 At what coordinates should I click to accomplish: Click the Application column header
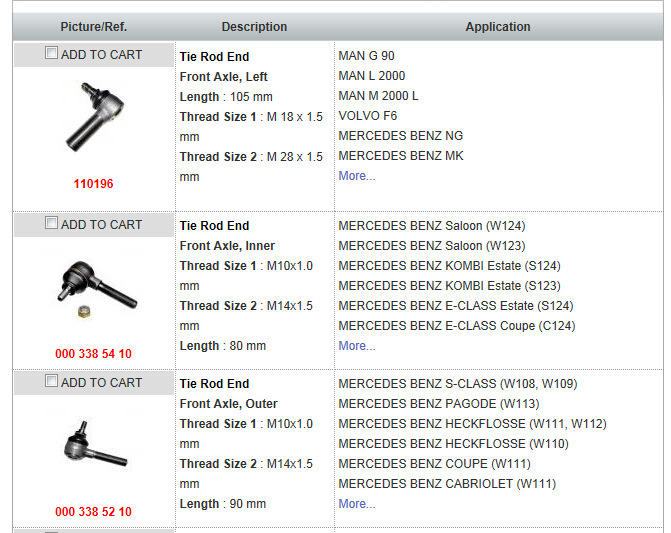498,27
